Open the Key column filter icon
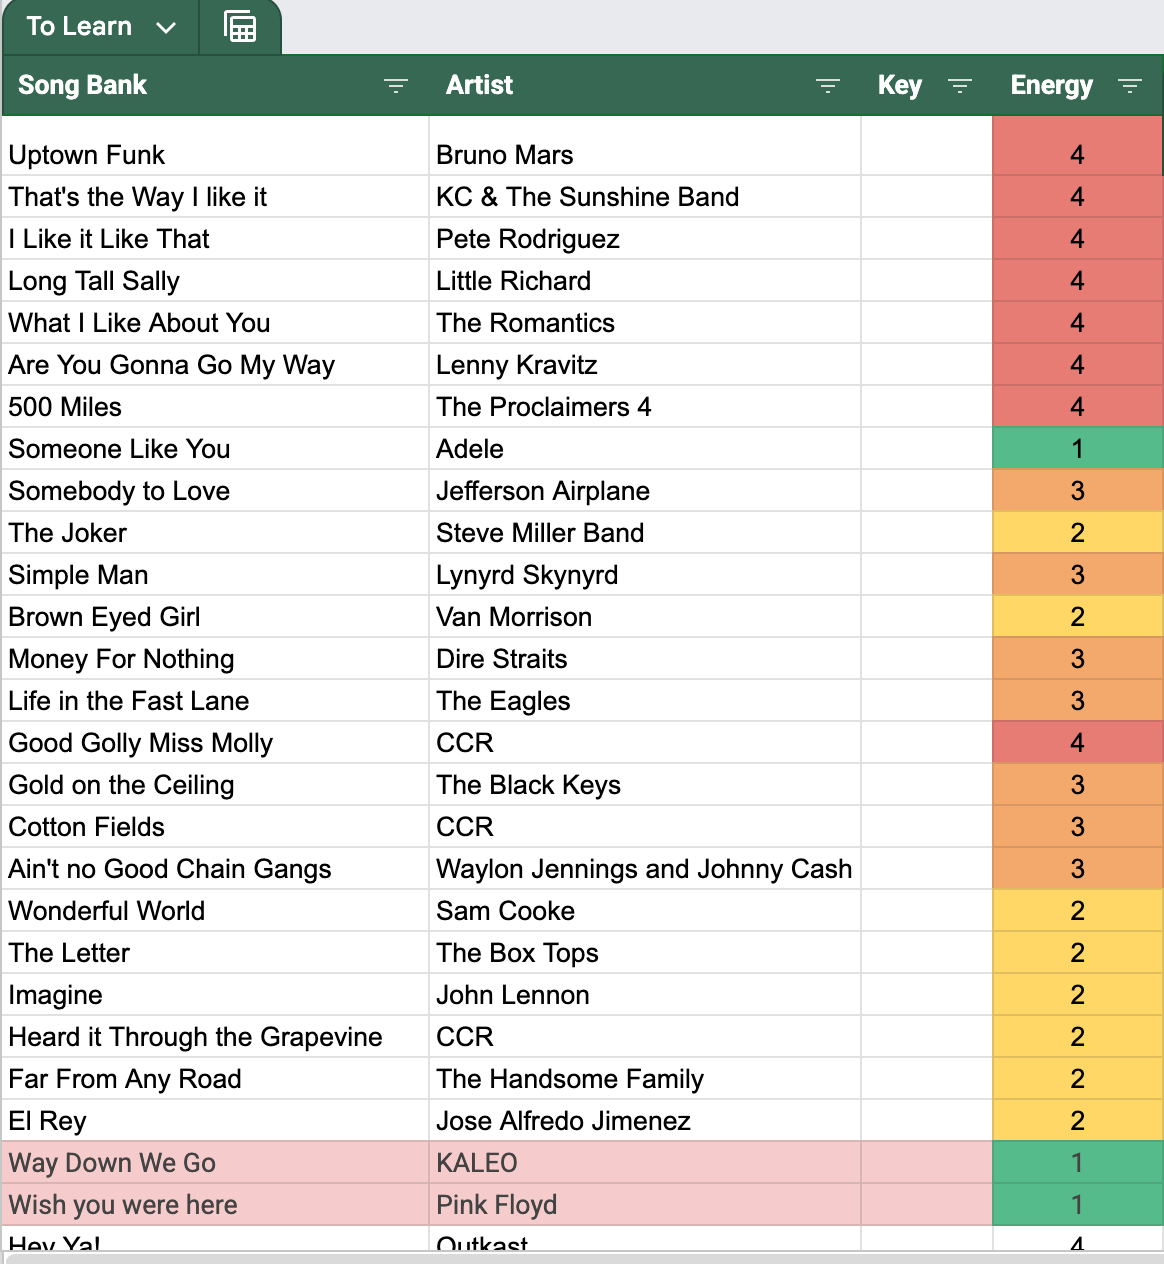1164x1264 pixels. point(960,86)
